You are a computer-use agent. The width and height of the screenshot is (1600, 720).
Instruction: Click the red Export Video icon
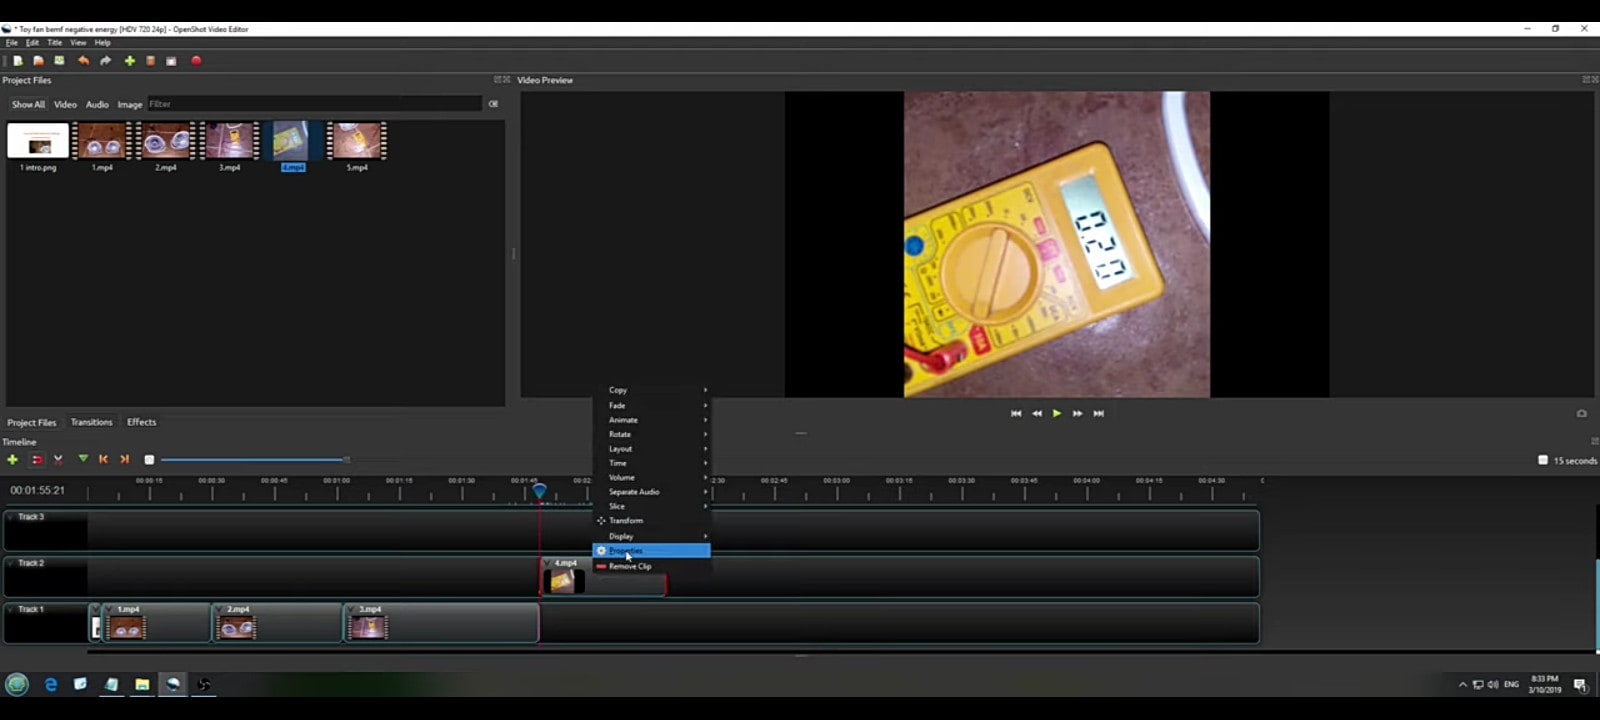click(196, 61)
